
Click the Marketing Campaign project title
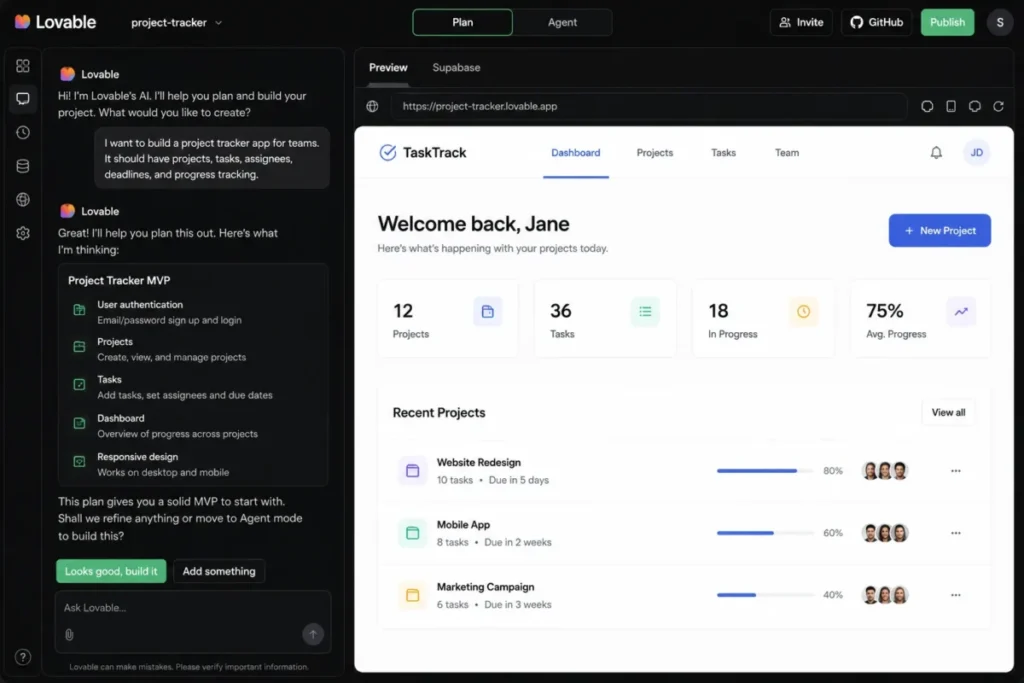[485, 586]
